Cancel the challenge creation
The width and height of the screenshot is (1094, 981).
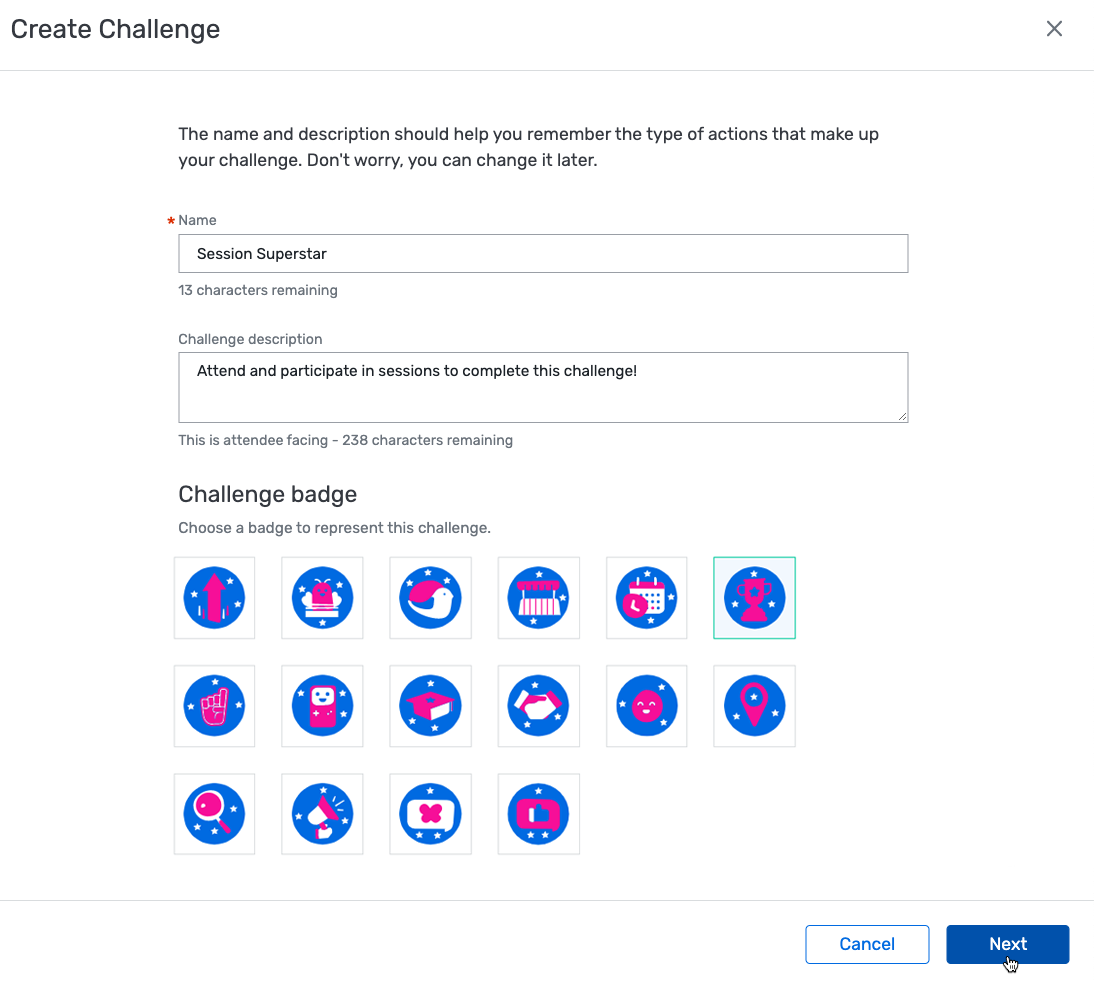(x=867, y=944)
